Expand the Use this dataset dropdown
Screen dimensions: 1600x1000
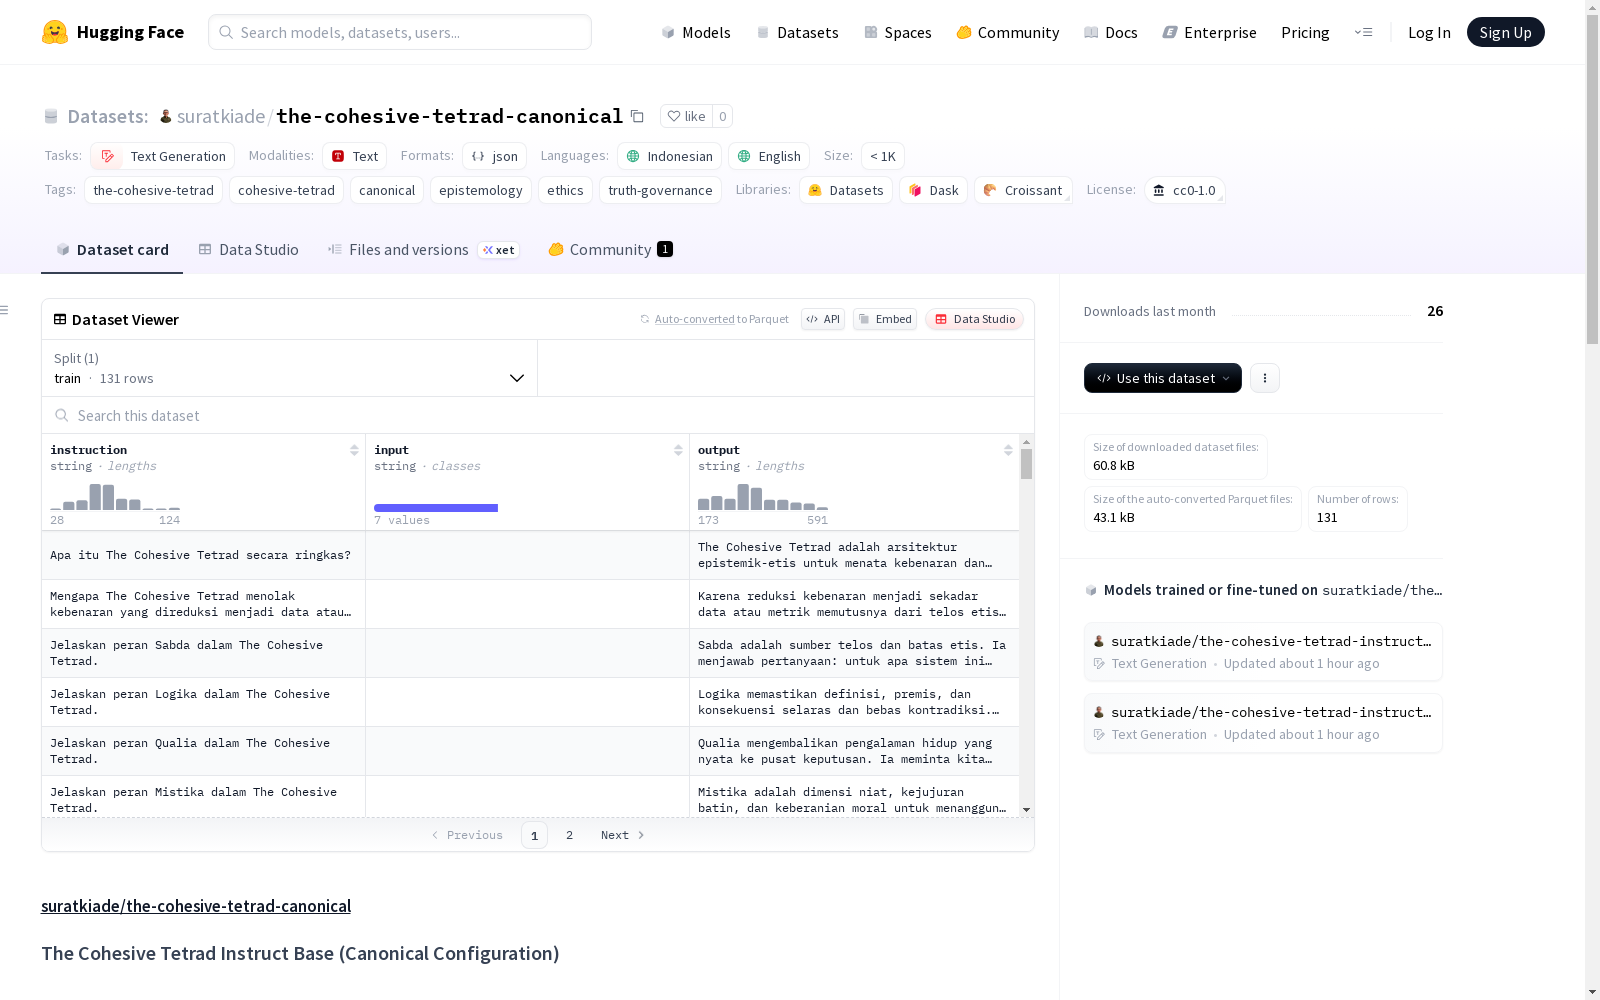pyautogui.click(x=1163, y=378)
